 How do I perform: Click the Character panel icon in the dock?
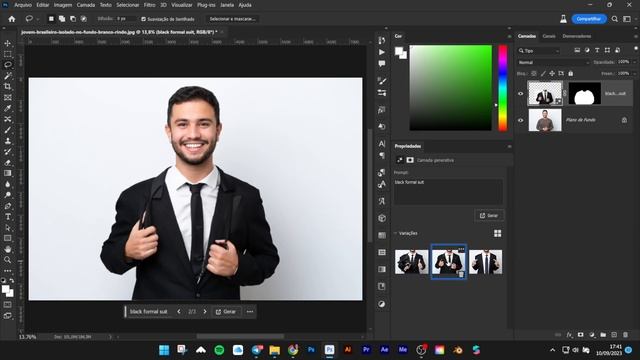point(382,144)
